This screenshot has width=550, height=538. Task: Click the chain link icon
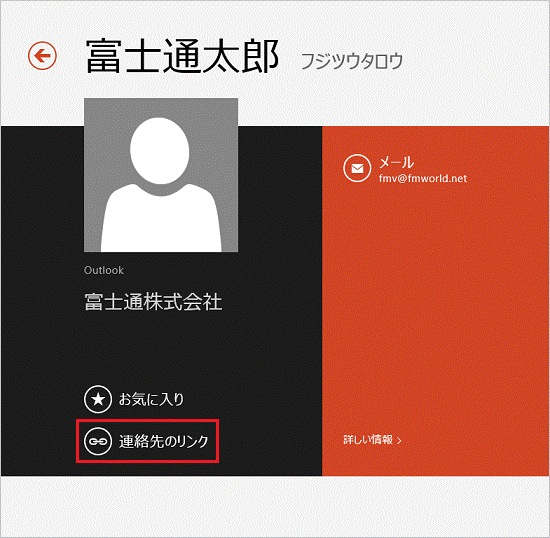98,441
